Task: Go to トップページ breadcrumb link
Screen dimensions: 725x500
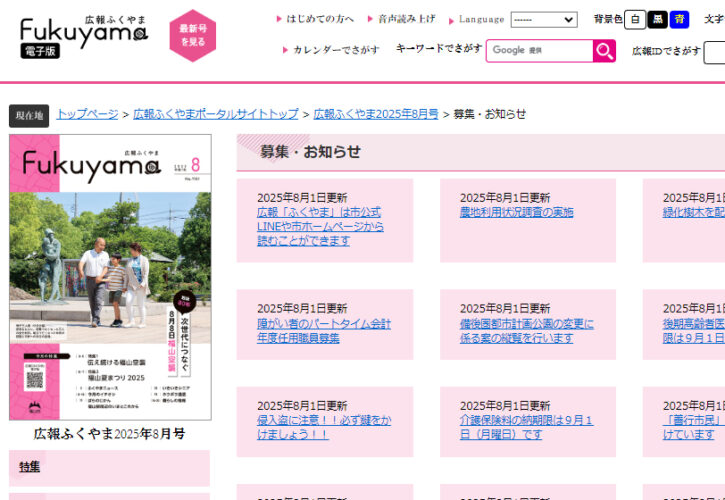Action: coord(87,114)
